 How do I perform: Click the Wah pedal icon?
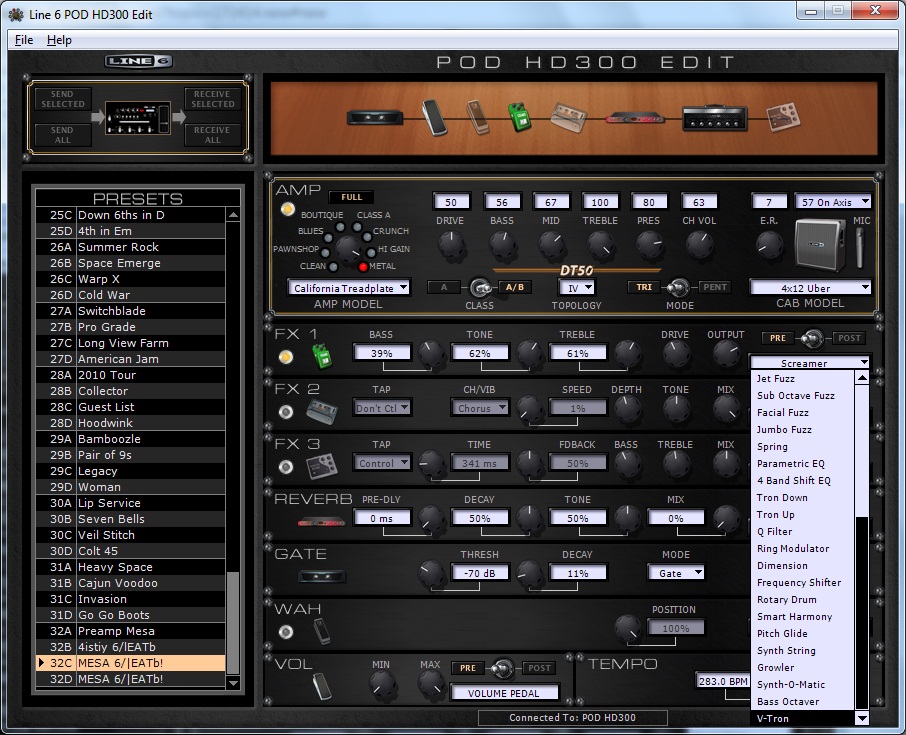[x=322, y=631]
